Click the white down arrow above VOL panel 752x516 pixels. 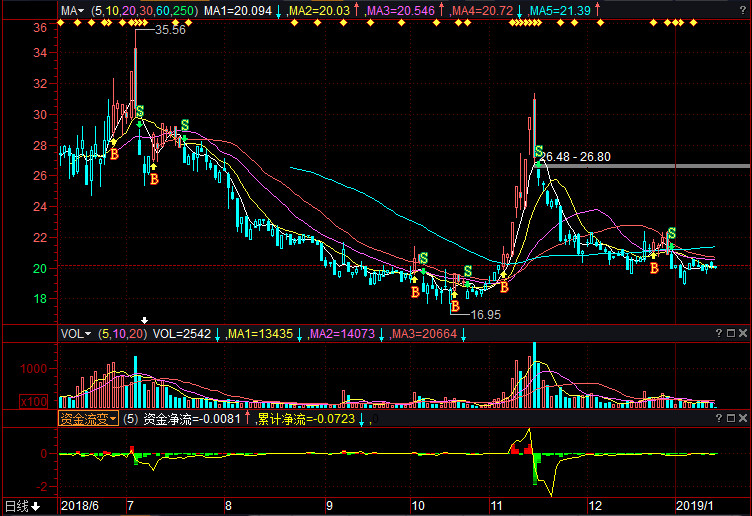click(x=144, y=321)
